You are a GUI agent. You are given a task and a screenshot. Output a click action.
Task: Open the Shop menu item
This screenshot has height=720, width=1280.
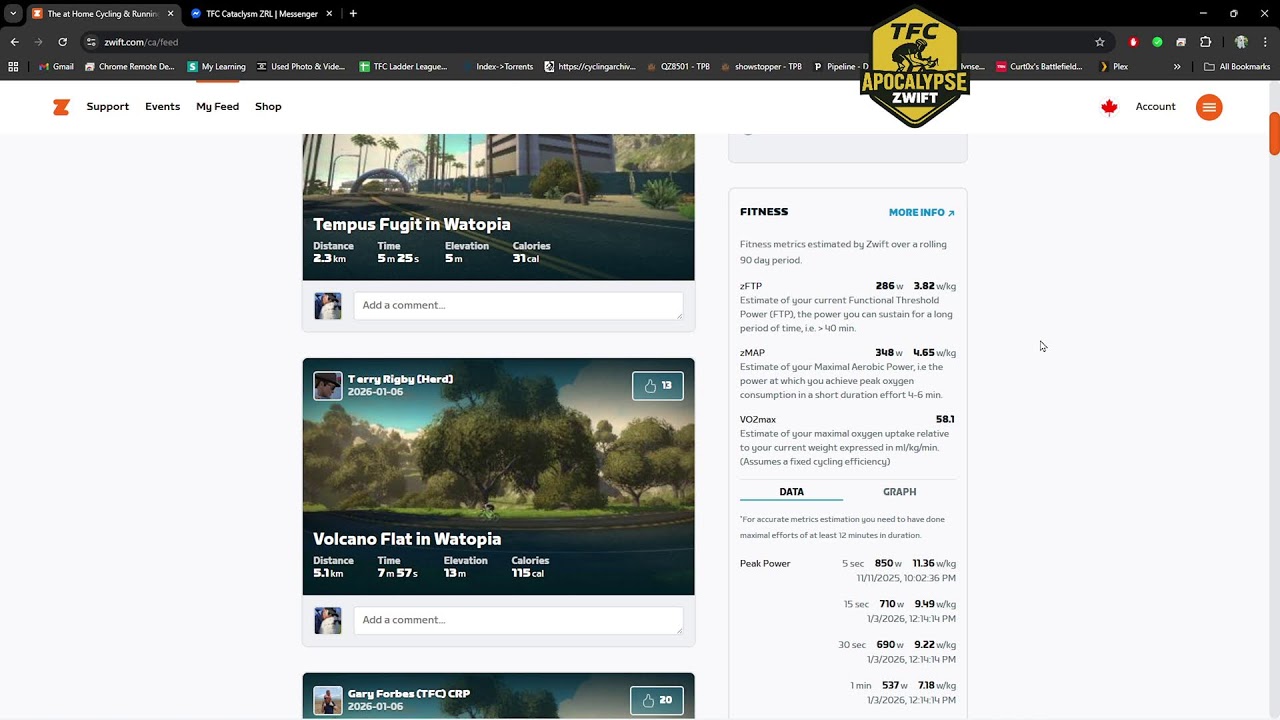(268, 107)
